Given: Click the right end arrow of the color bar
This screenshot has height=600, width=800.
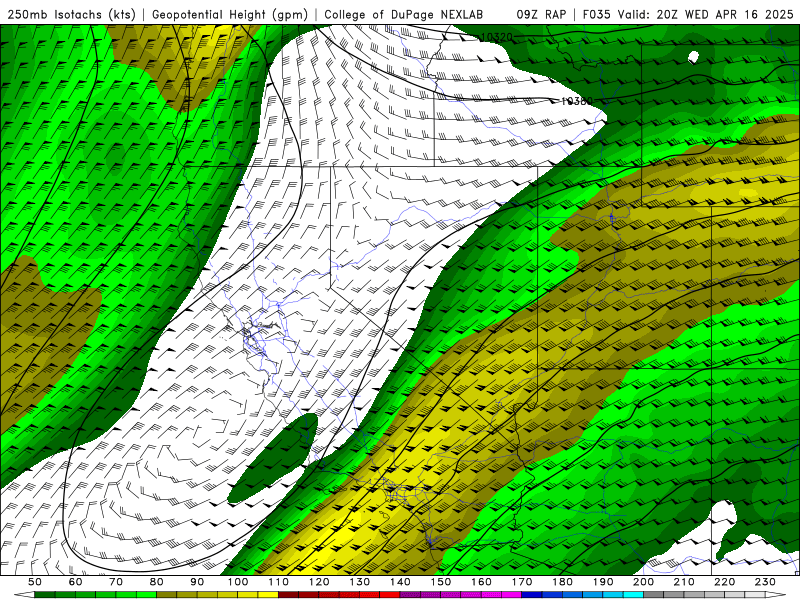Looking at the screenshot, I should [776, 595].
